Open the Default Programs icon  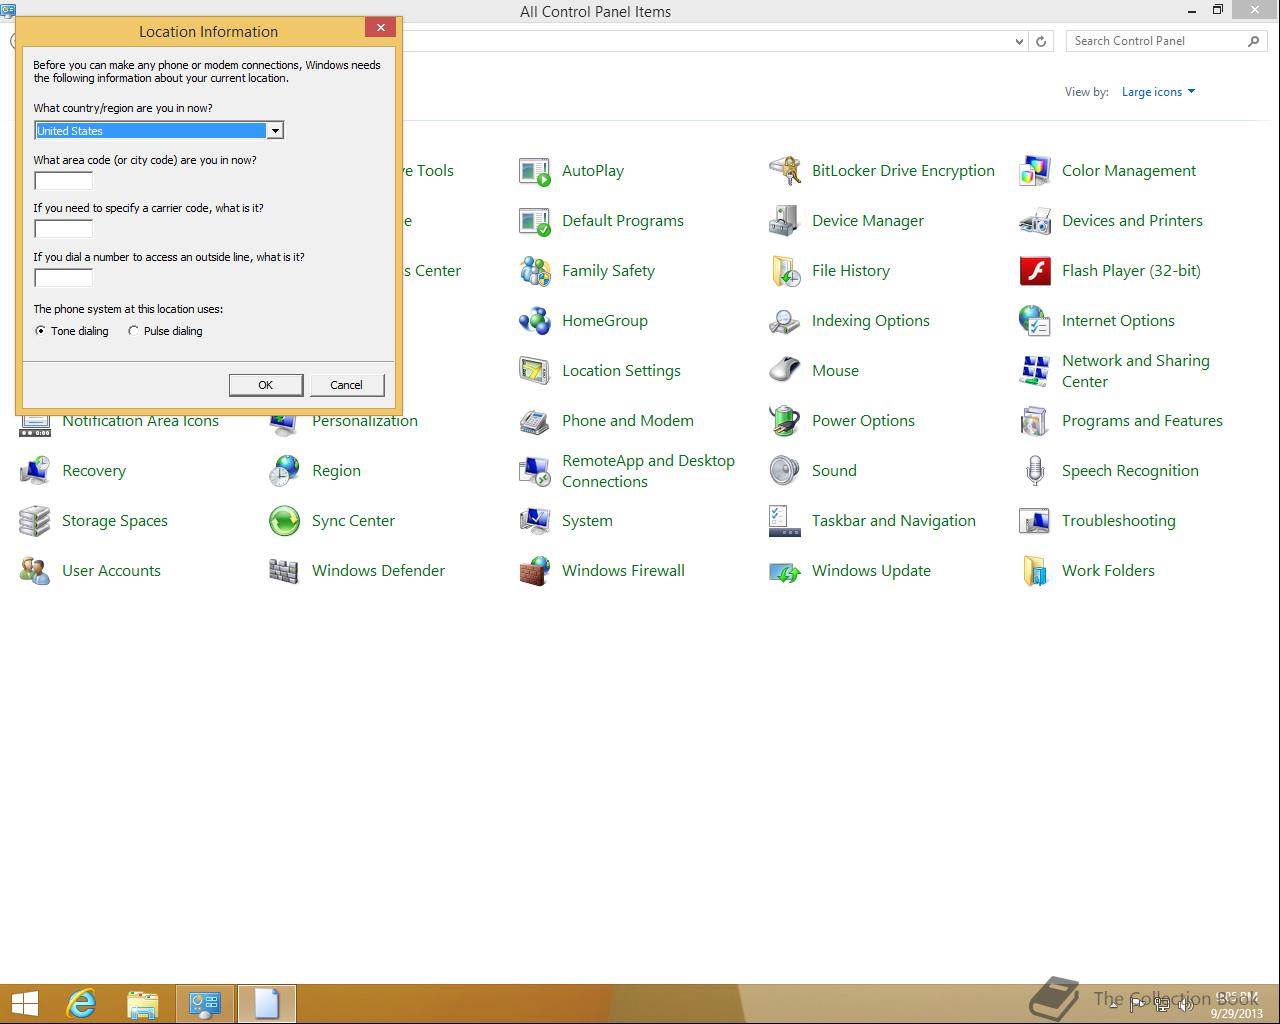click(x=535, y=221)
